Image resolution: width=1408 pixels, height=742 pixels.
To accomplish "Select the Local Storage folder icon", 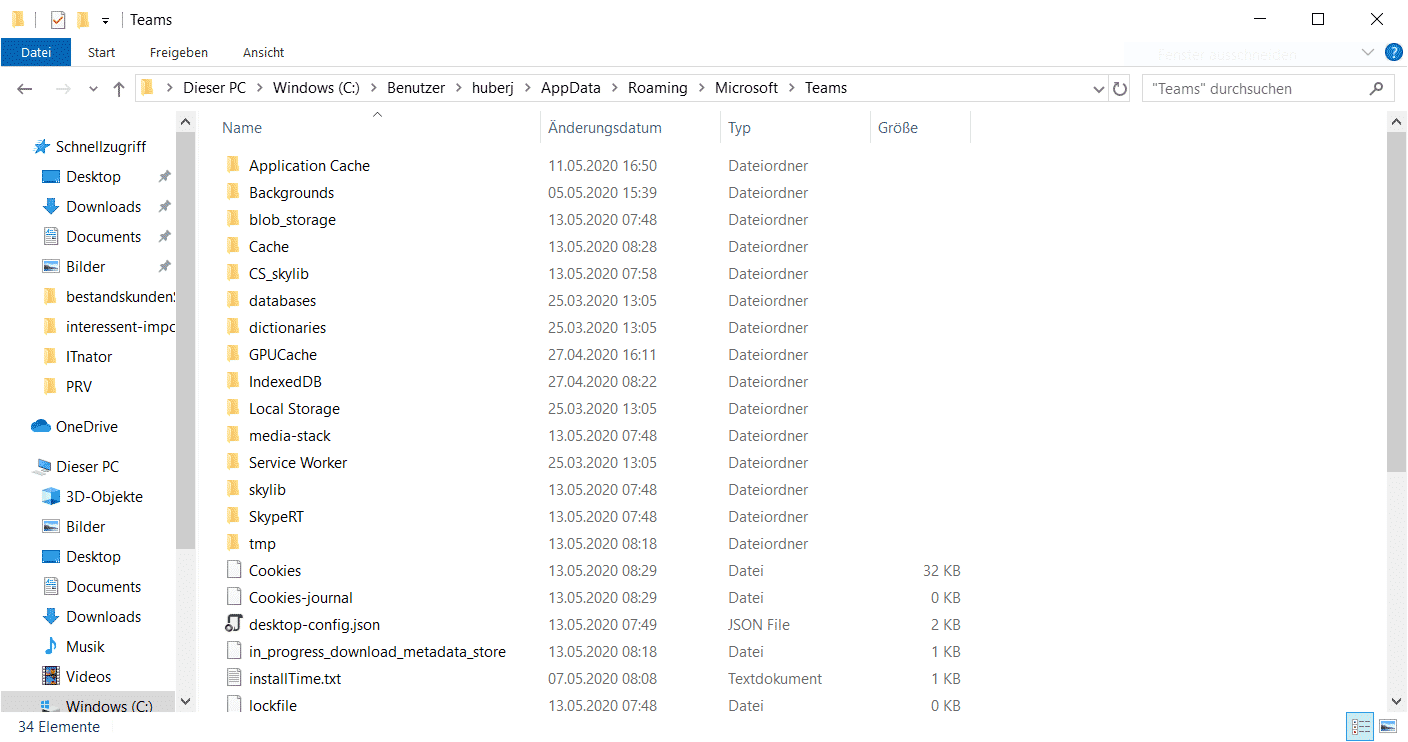I will coord(233,408).
